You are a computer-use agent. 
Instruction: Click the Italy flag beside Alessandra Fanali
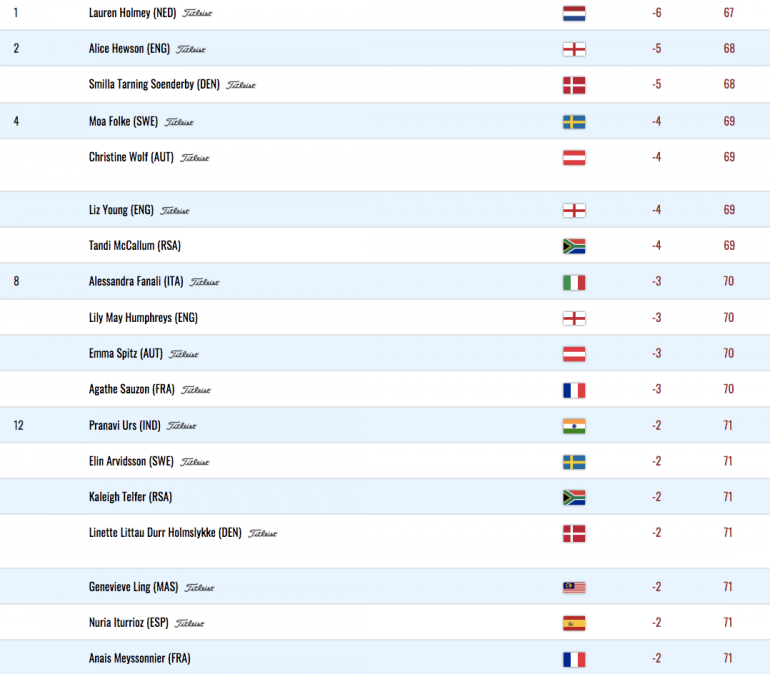[x=574, y=282]
